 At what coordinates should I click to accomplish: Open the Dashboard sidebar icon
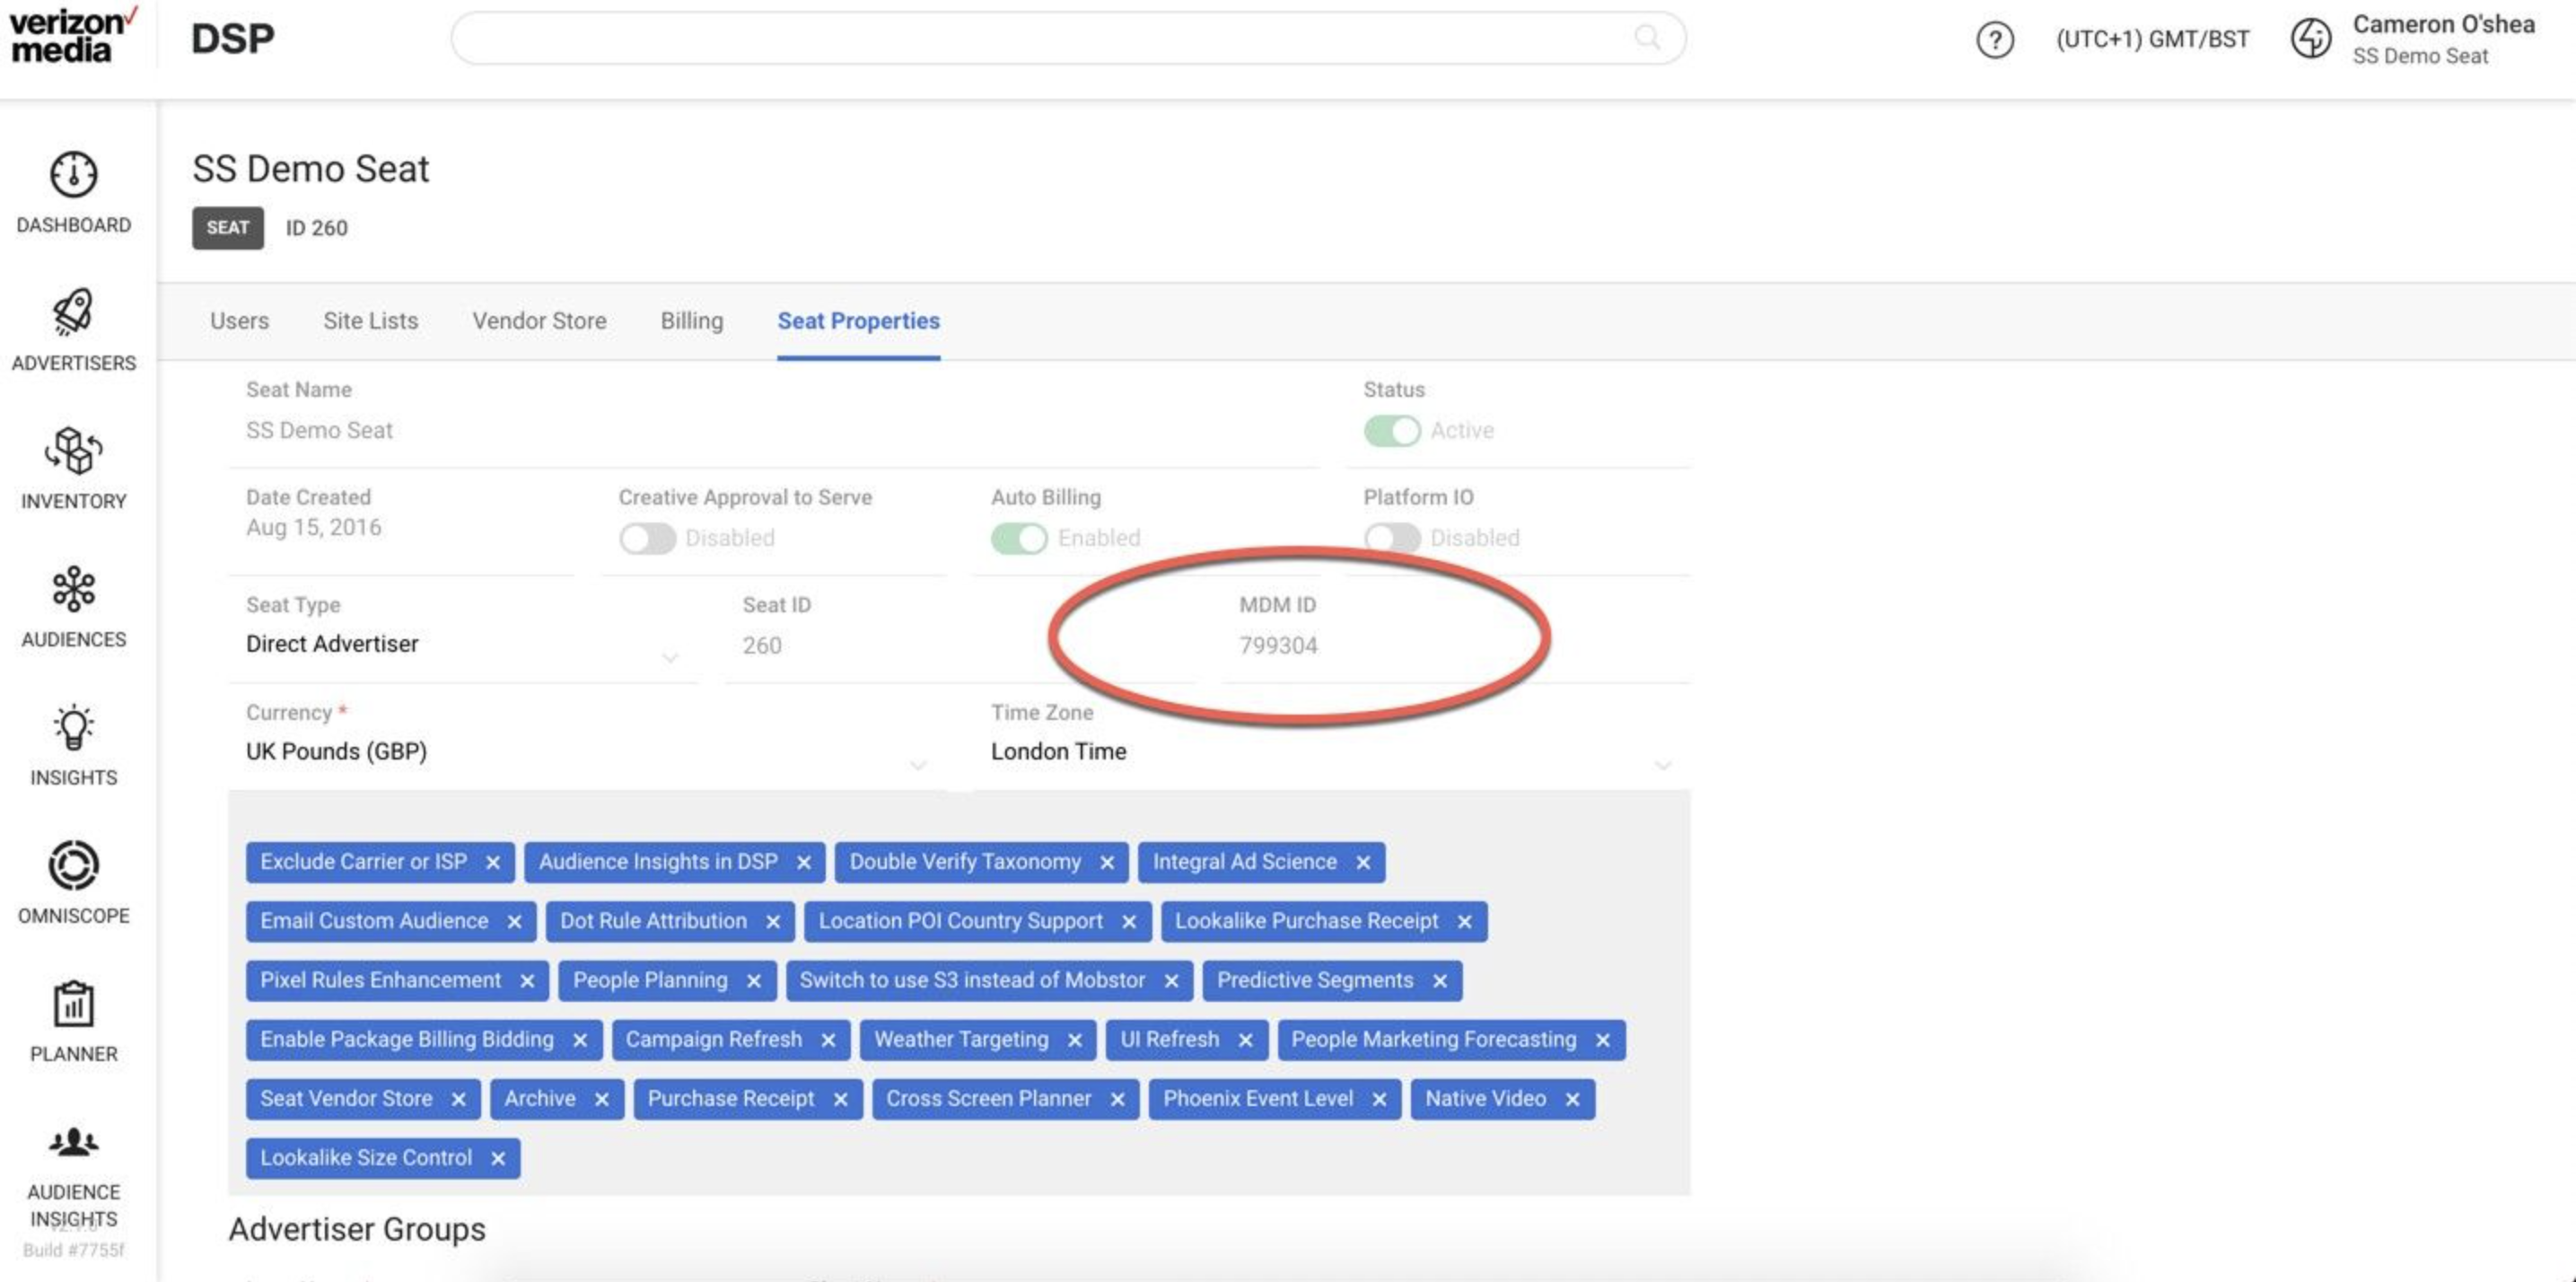pos(73,176)
